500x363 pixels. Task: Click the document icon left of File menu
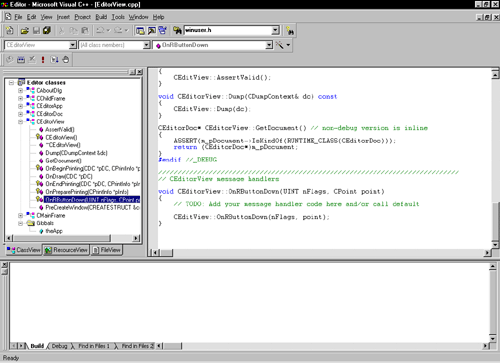[x=8, y=16]
